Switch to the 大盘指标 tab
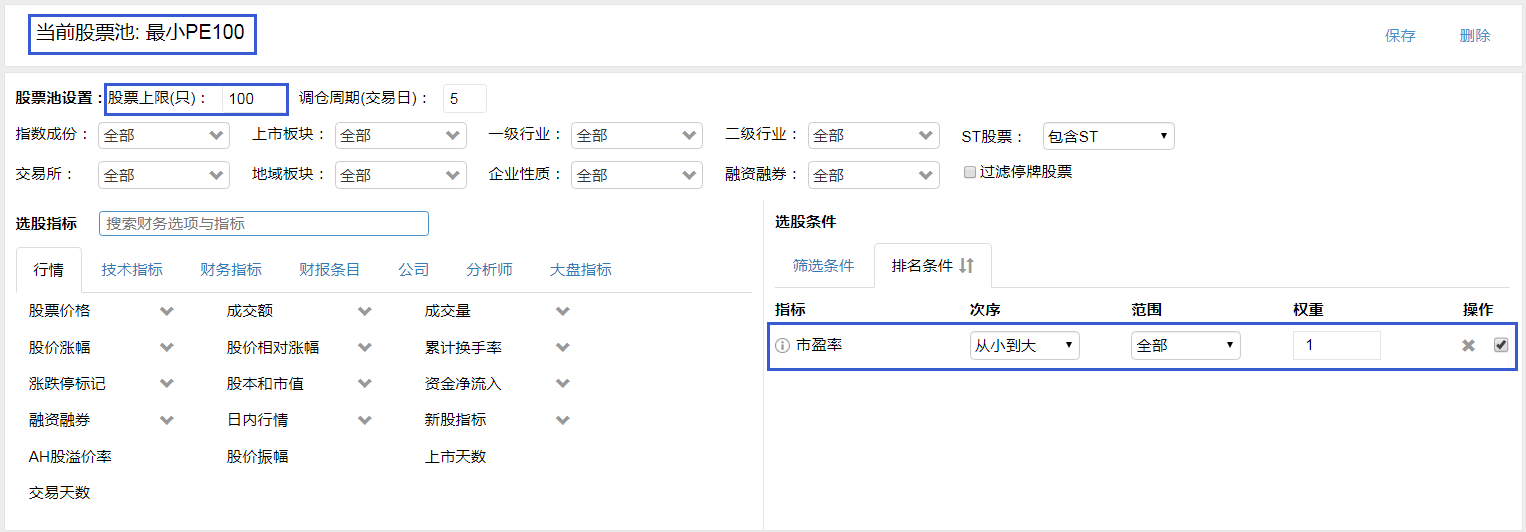This screenshot has height=532, width=1526. pyautogui.click(x=581, y=269)
